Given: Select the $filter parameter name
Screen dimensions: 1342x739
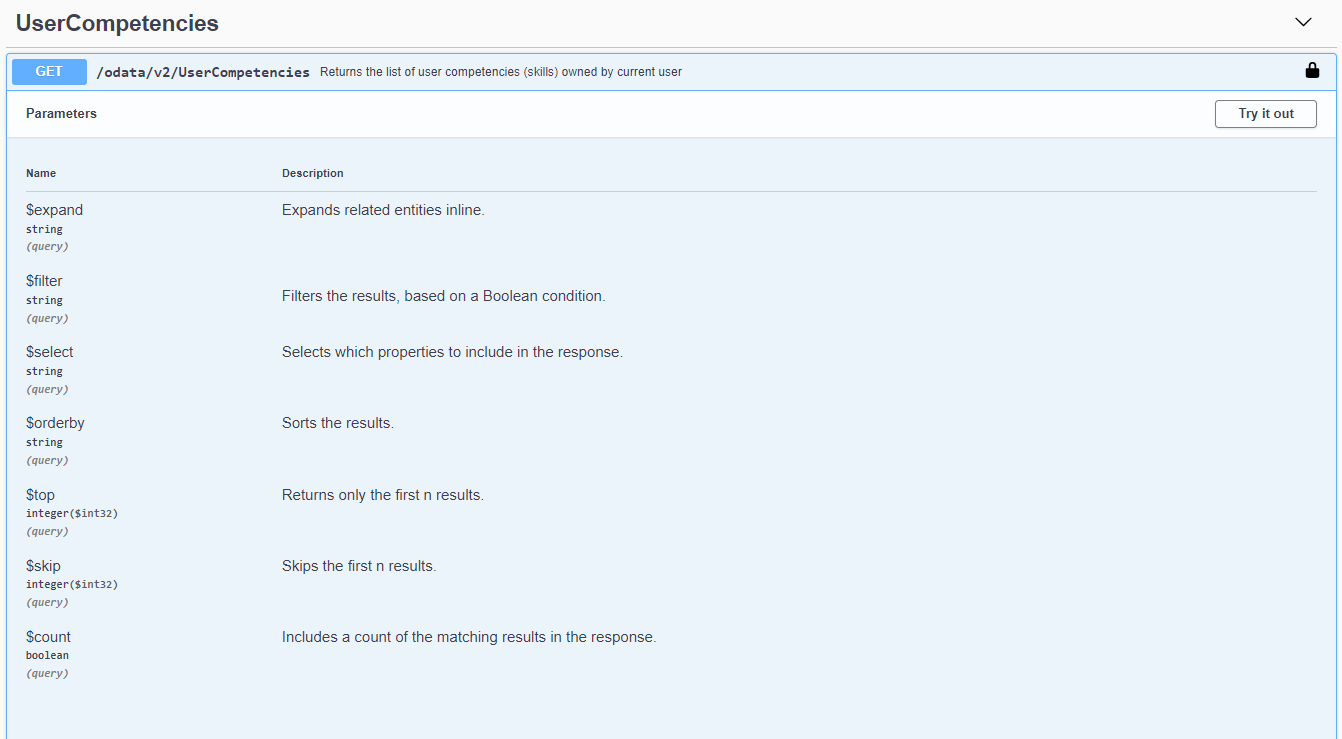Looking at the screenshot, I should coord(44,281).
